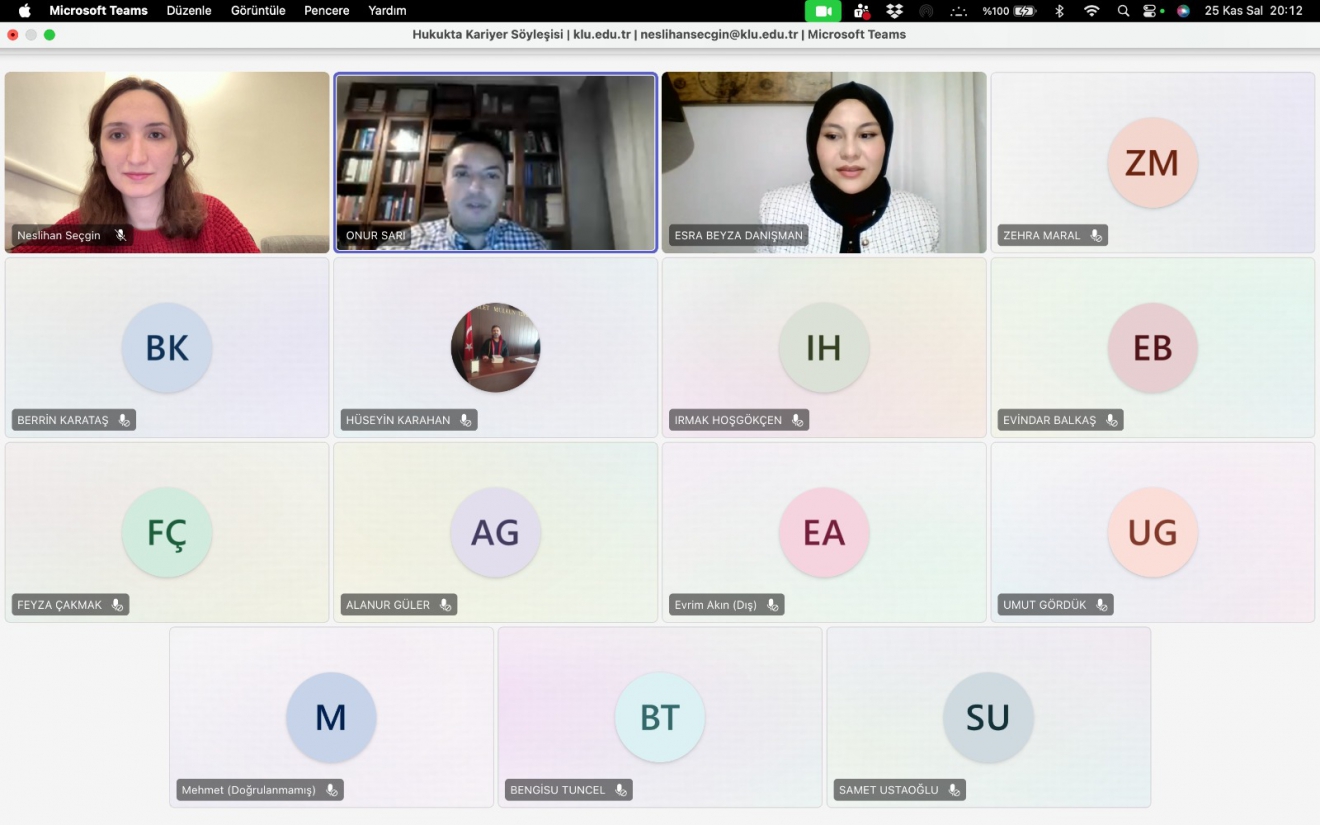
Task: Click the ESRA BEYZA DANIŞMAN name label
Action: click(738, 235)
